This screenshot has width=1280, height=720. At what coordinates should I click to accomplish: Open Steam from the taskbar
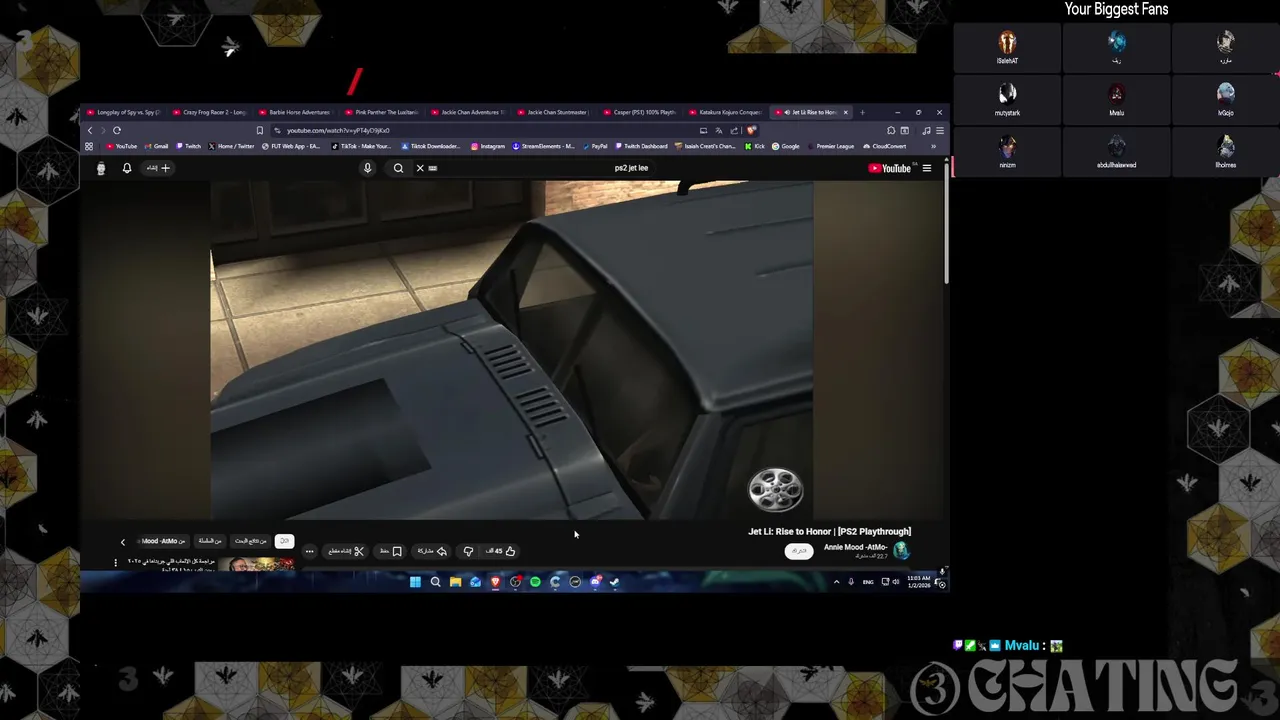(x=615, y=582)
